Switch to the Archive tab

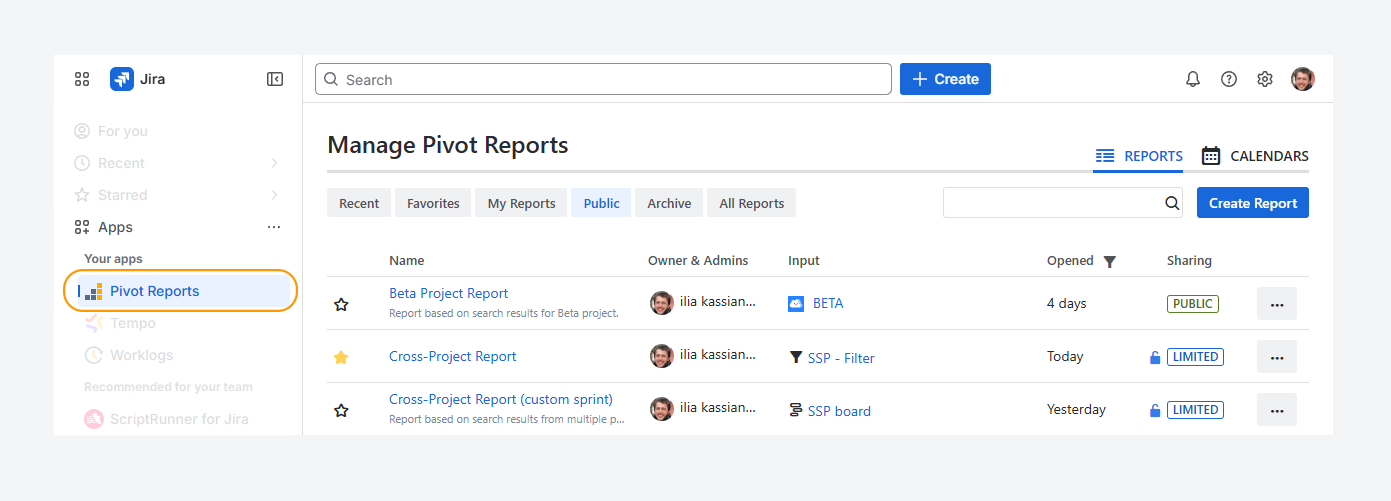(669, 203)
